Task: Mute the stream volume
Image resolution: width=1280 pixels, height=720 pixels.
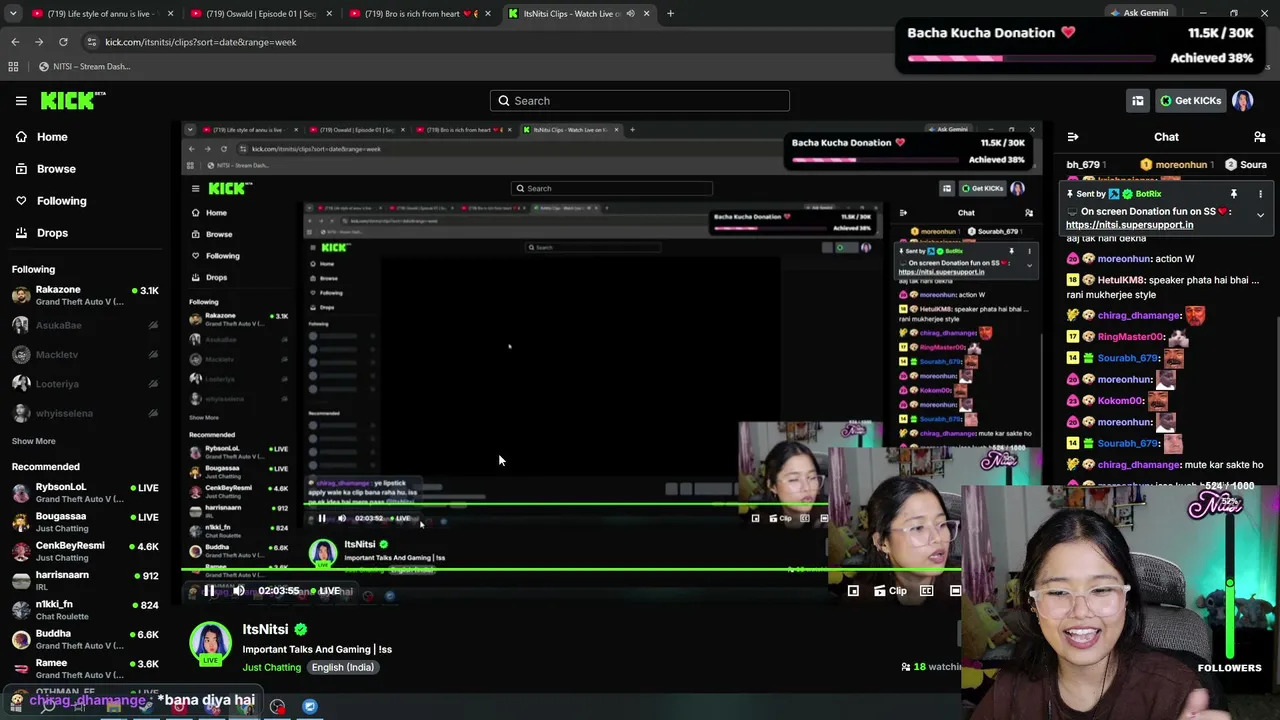Action: click(x=239, y=591)
